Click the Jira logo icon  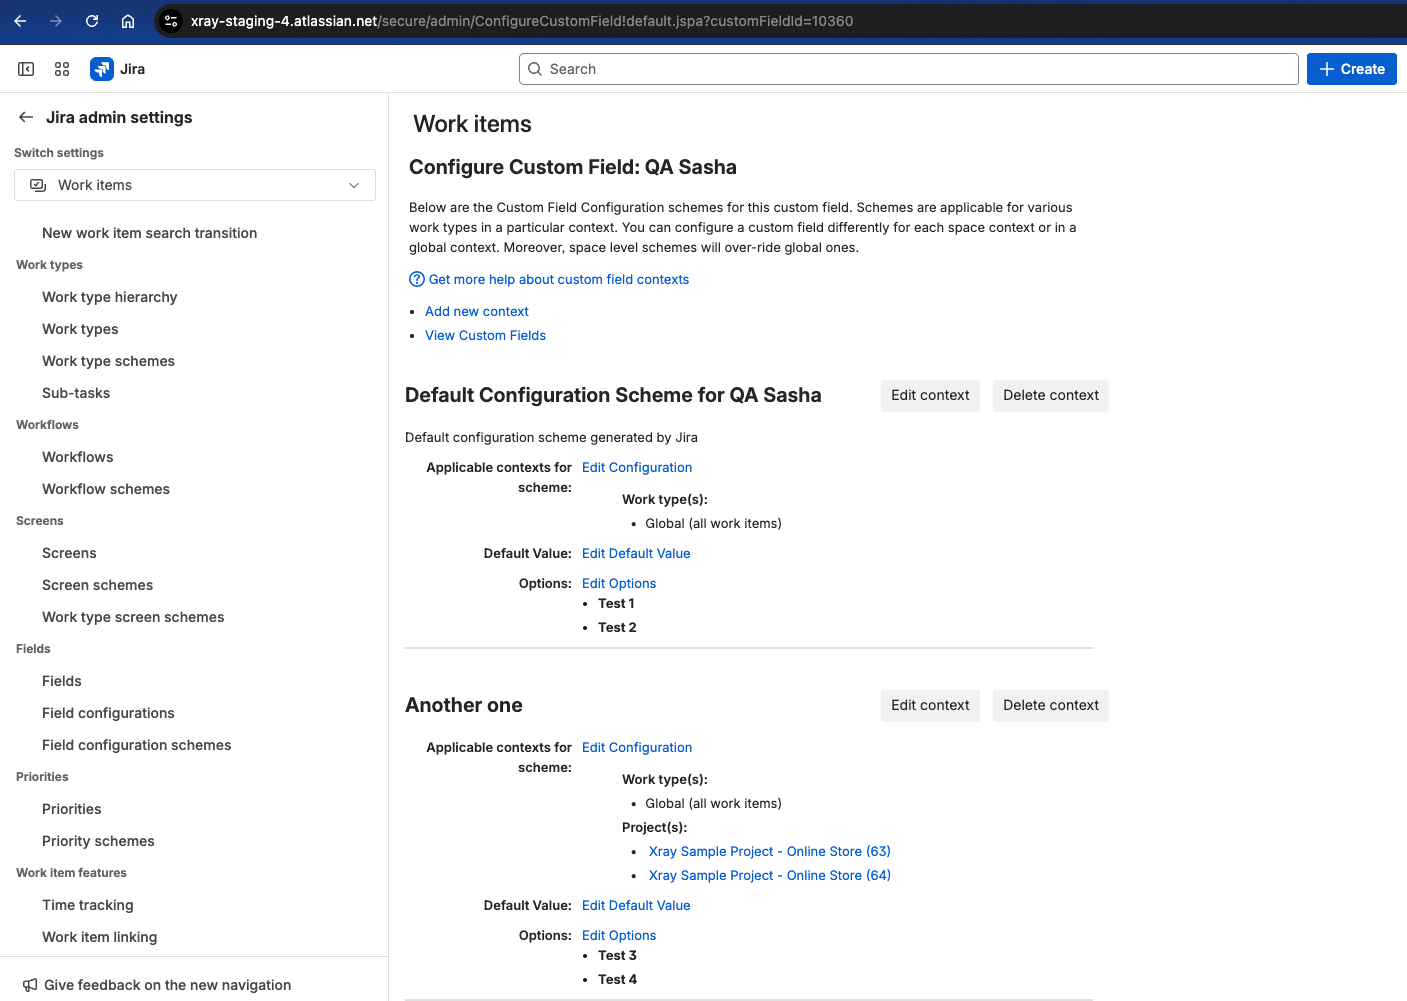102,69
